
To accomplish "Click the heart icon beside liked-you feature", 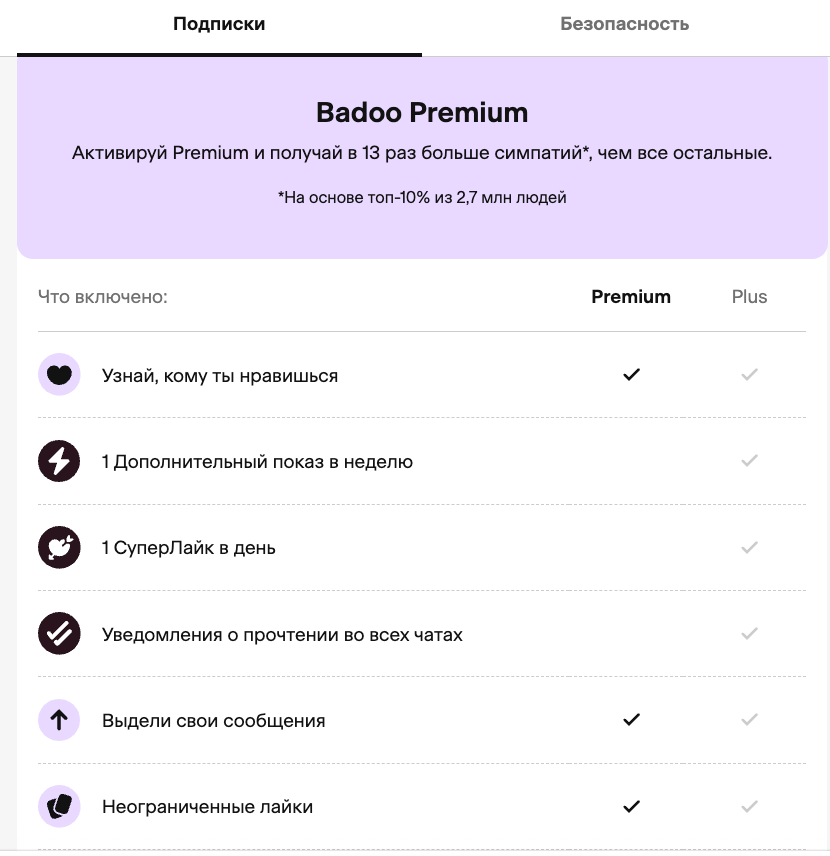I will (x=59, y=375).
